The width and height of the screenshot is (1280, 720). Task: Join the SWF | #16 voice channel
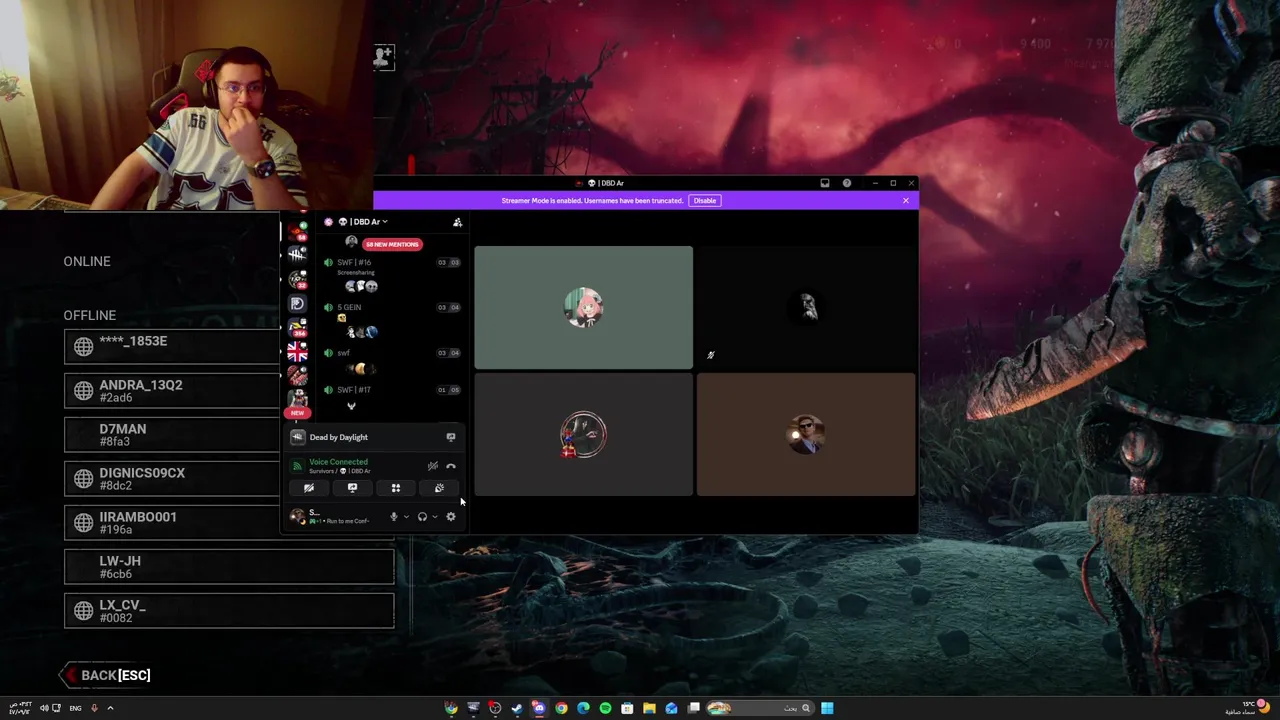(390, 262)
